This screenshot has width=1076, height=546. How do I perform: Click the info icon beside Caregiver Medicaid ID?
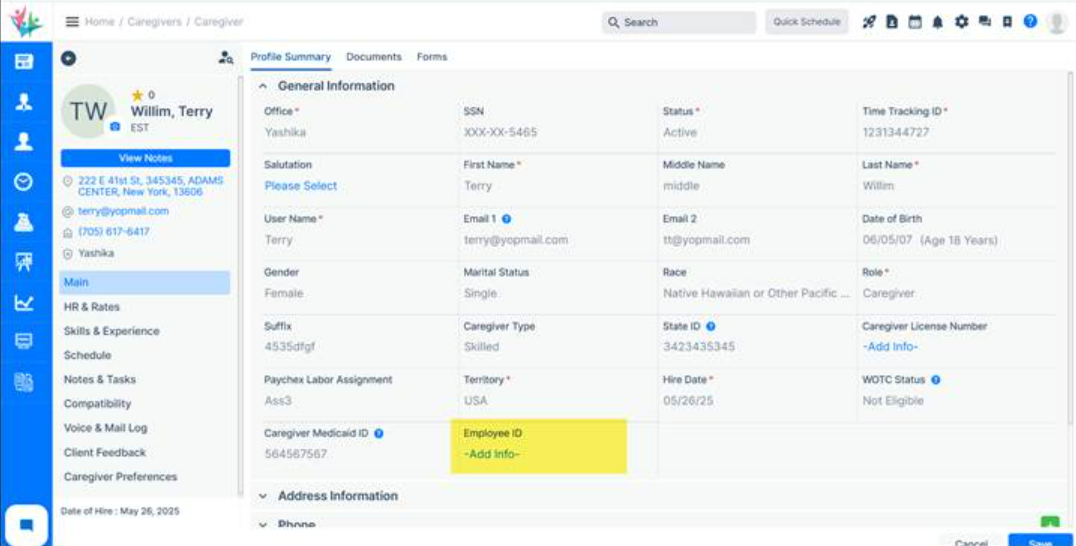(379, 434)
